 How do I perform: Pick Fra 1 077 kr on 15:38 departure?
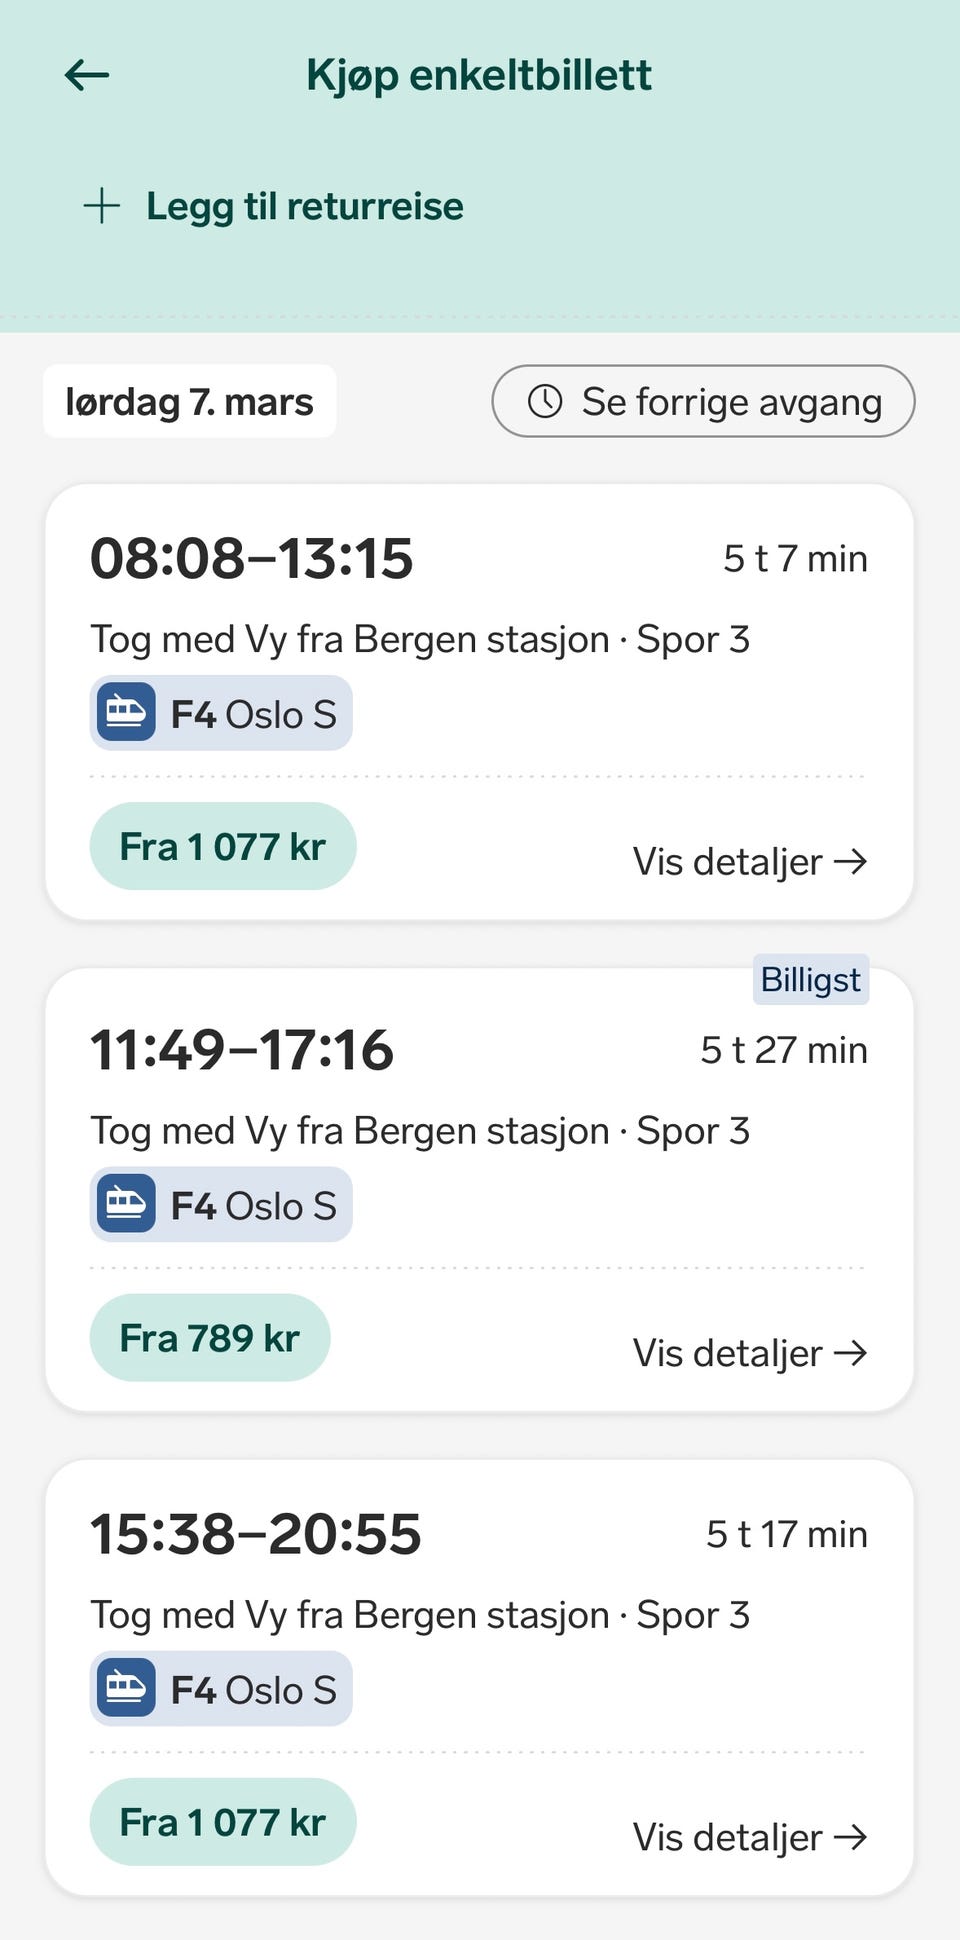223,1822
